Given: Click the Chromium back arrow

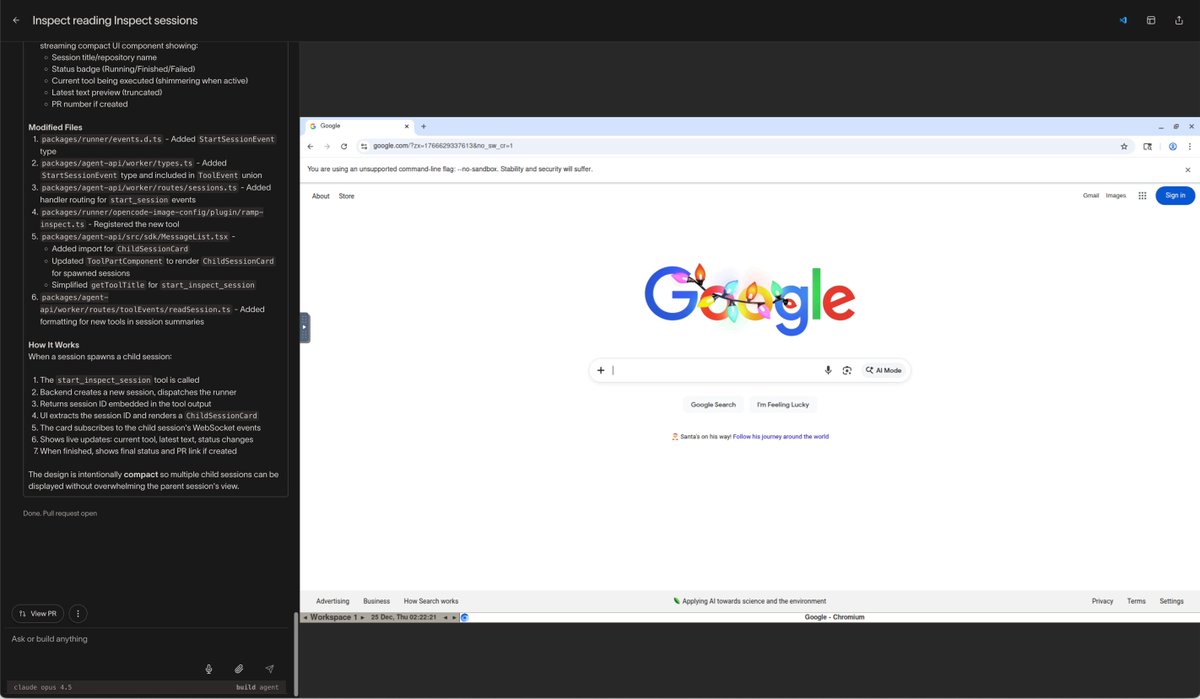Looking at the screenshot, I should click(311, 146).
